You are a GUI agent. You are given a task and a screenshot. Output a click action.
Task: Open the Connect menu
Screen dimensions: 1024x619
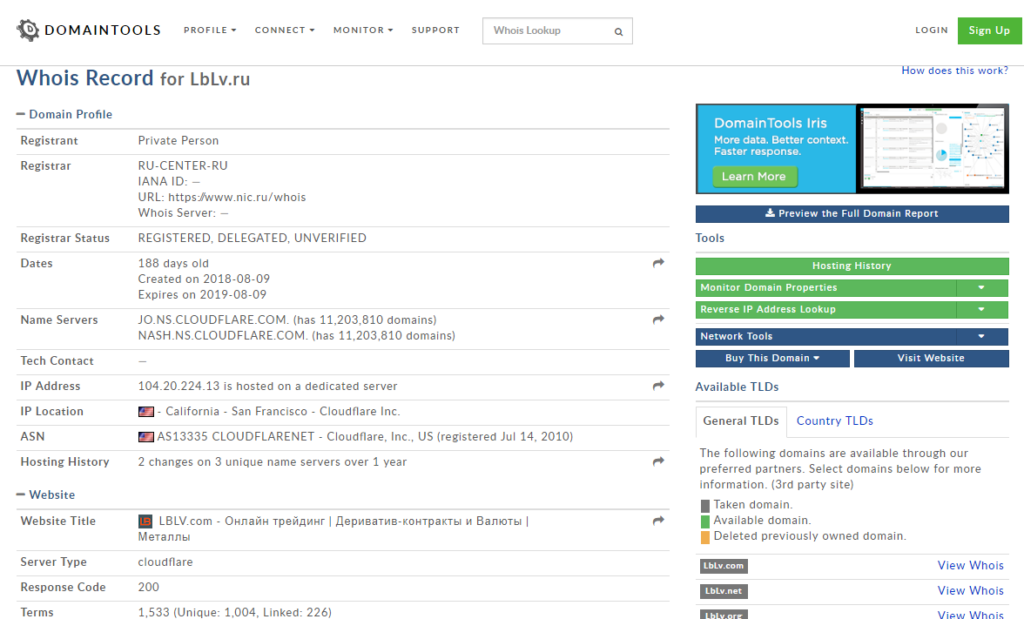pos(285,30)
